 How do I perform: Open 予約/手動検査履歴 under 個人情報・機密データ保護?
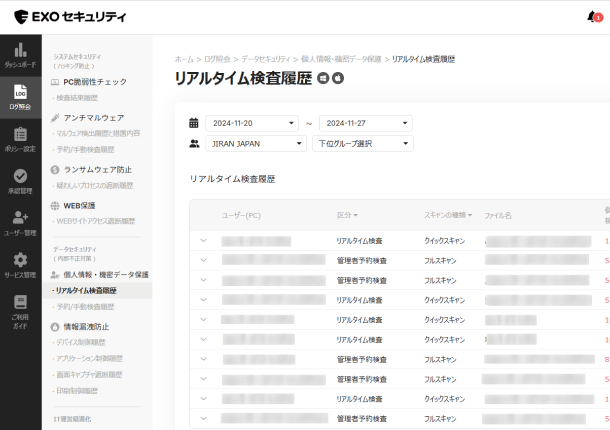85,307
